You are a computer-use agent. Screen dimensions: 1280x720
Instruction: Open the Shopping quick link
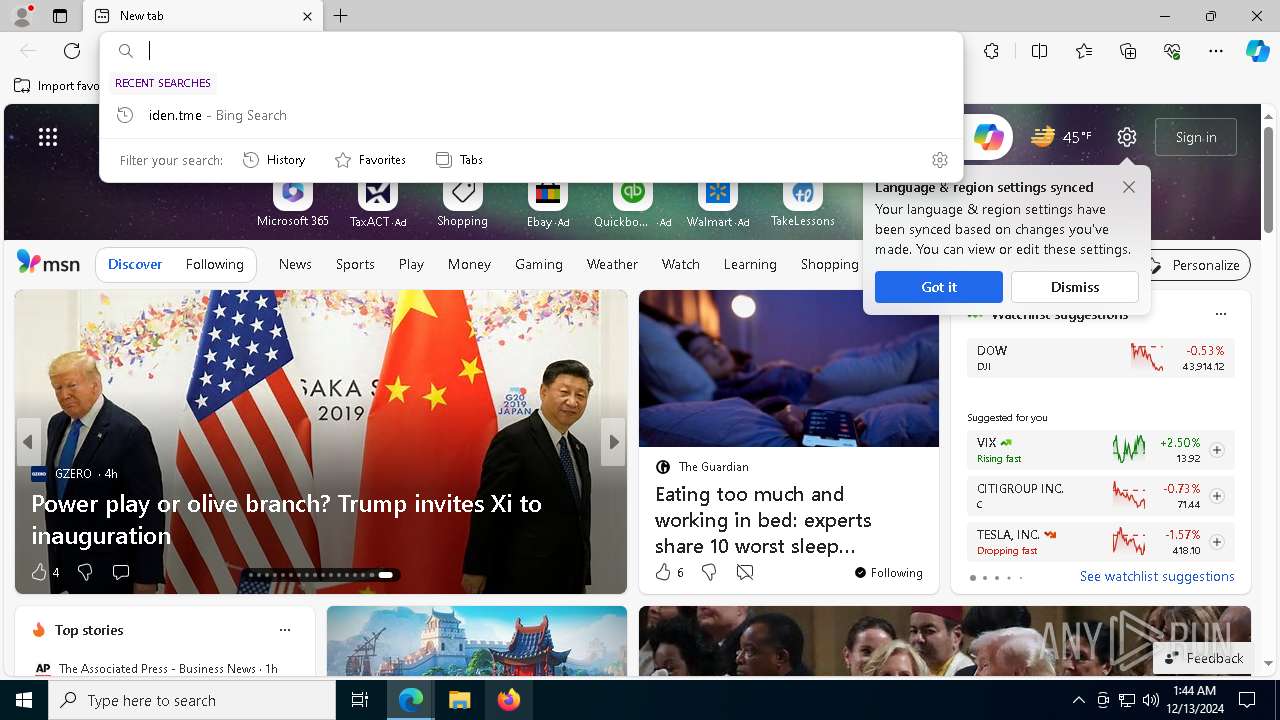pos(462,204)
